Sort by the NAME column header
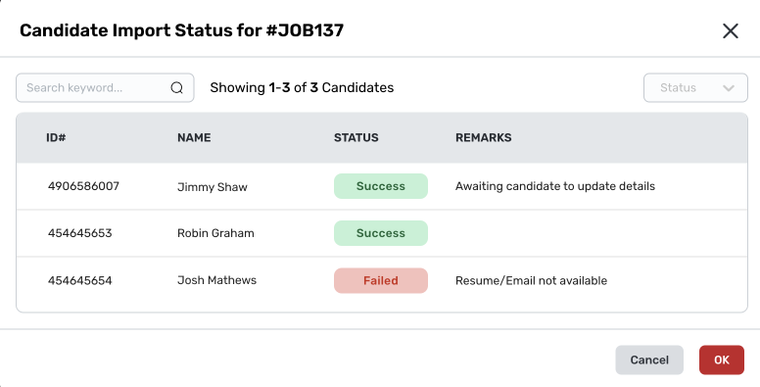 pos(194,138)
